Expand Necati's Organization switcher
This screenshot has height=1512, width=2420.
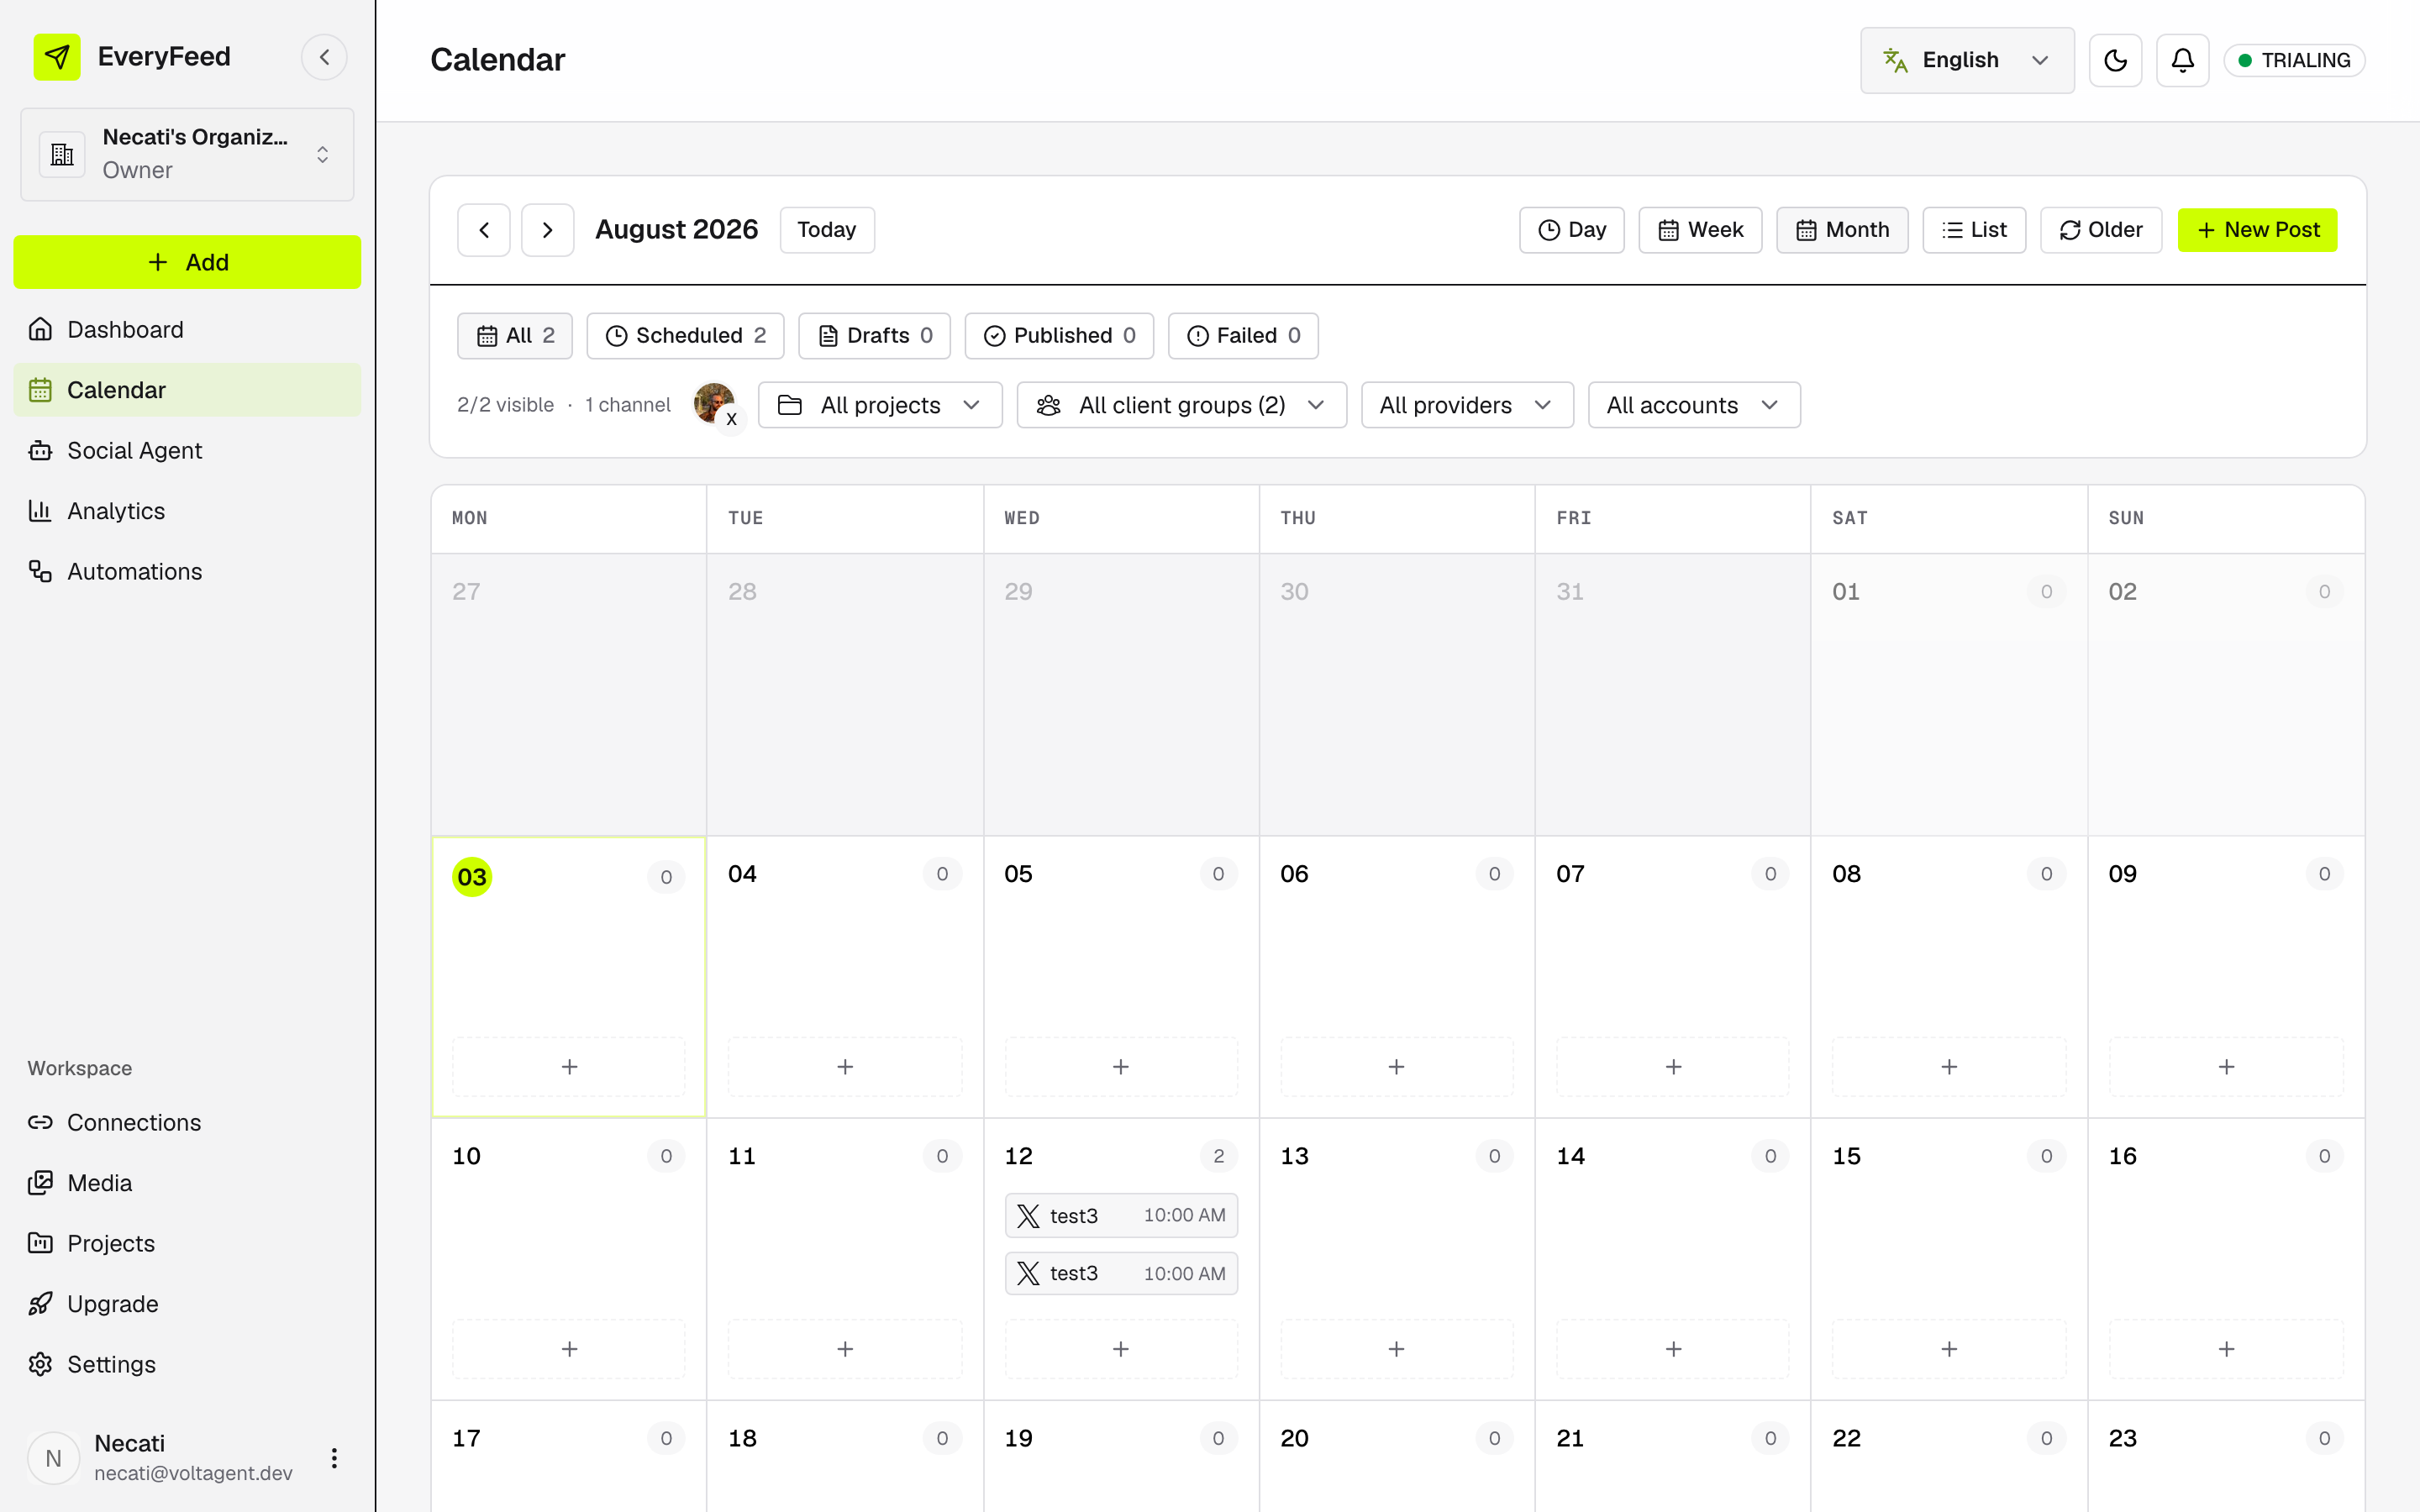pos(187,154)
